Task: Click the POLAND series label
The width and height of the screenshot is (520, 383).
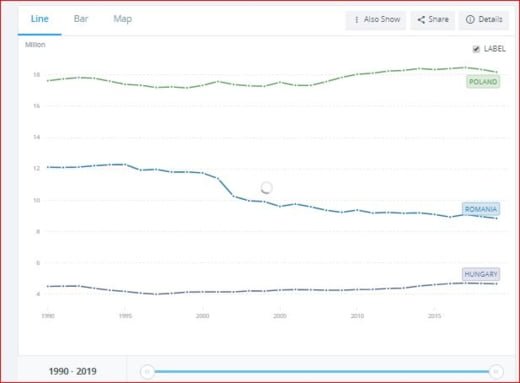Action: (483, 82)
